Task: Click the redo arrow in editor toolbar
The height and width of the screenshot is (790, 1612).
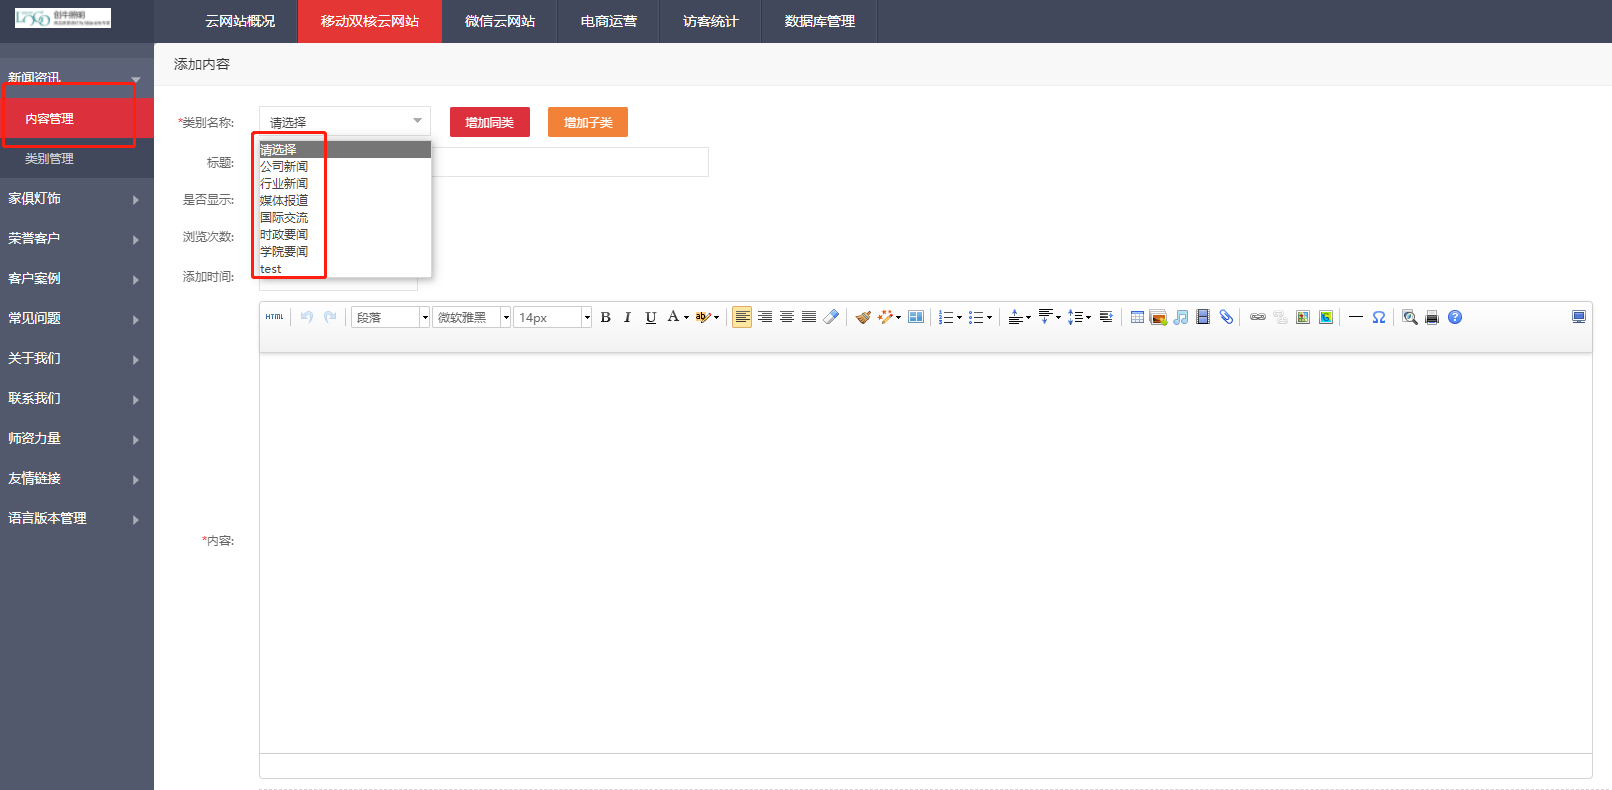Action: coord(330,317)
